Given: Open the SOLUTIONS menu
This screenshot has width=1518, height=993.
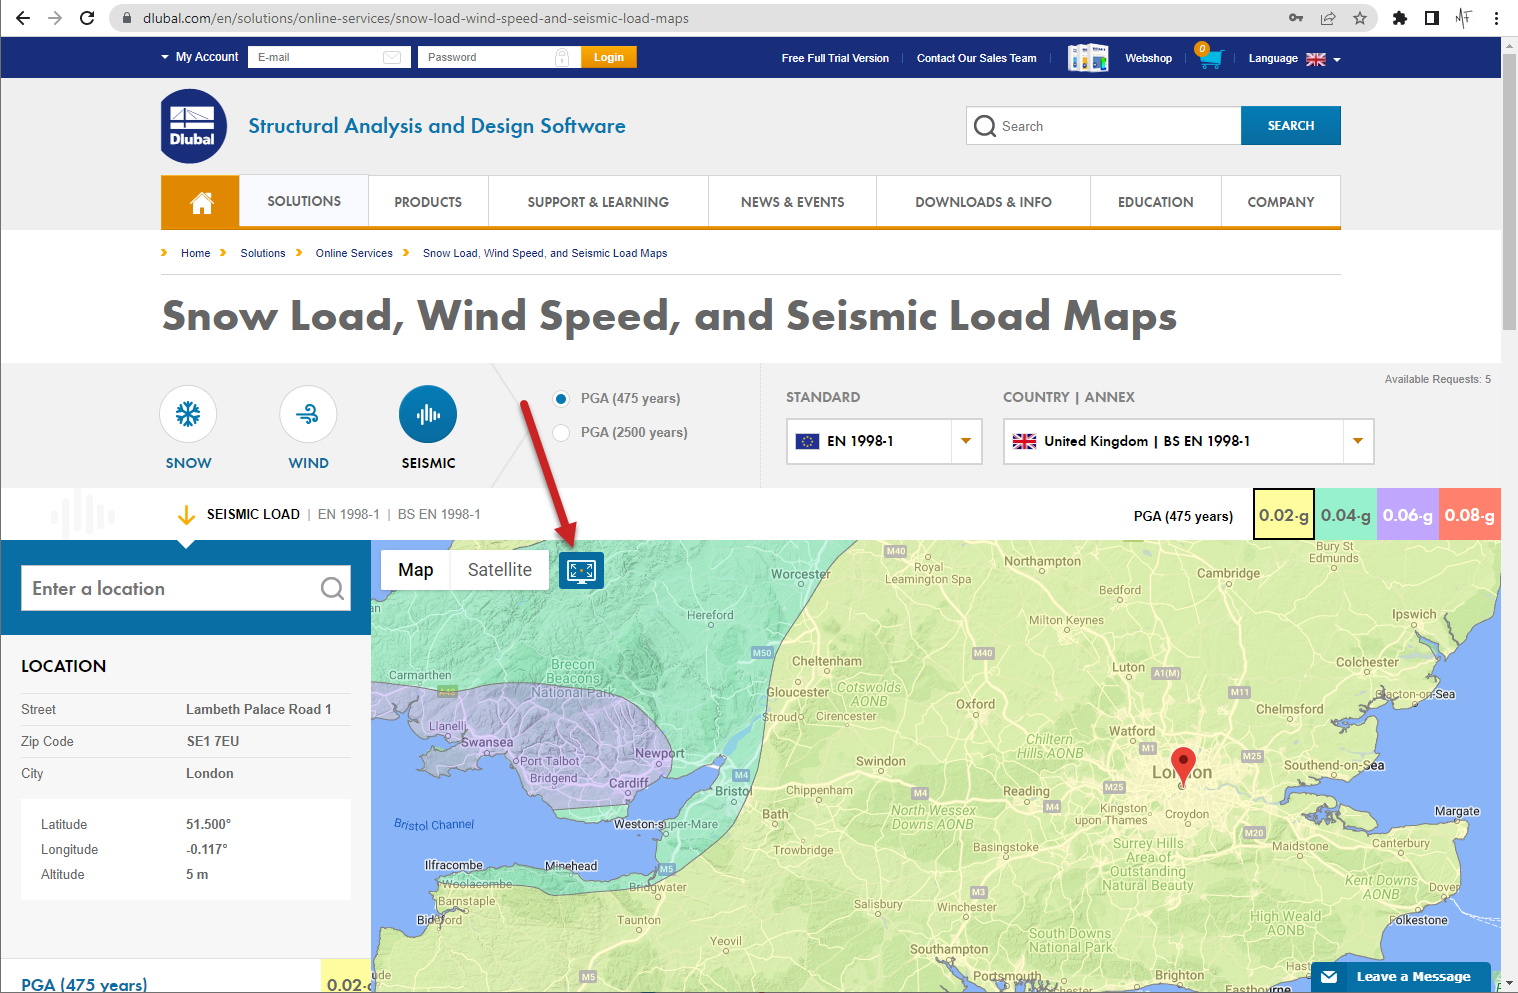Looking at the screenshot, I should 303,201.
